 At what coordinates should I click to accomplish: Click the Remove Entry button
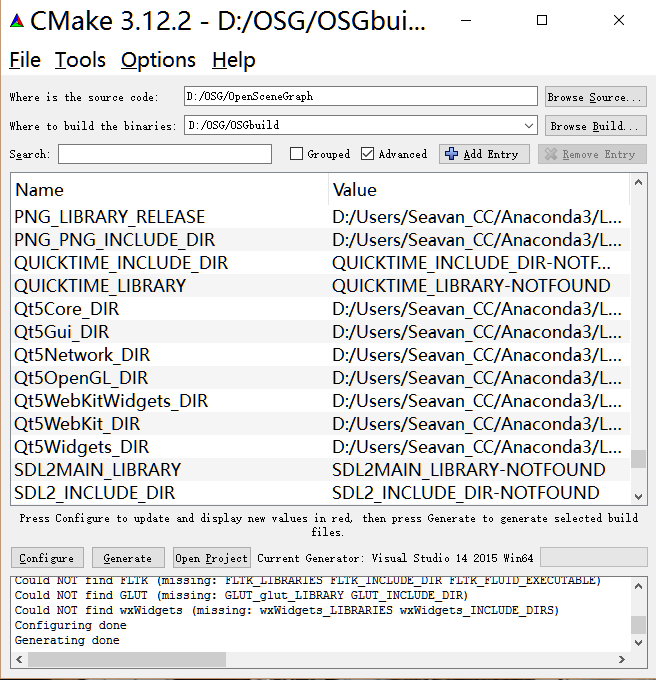(592, 154)
